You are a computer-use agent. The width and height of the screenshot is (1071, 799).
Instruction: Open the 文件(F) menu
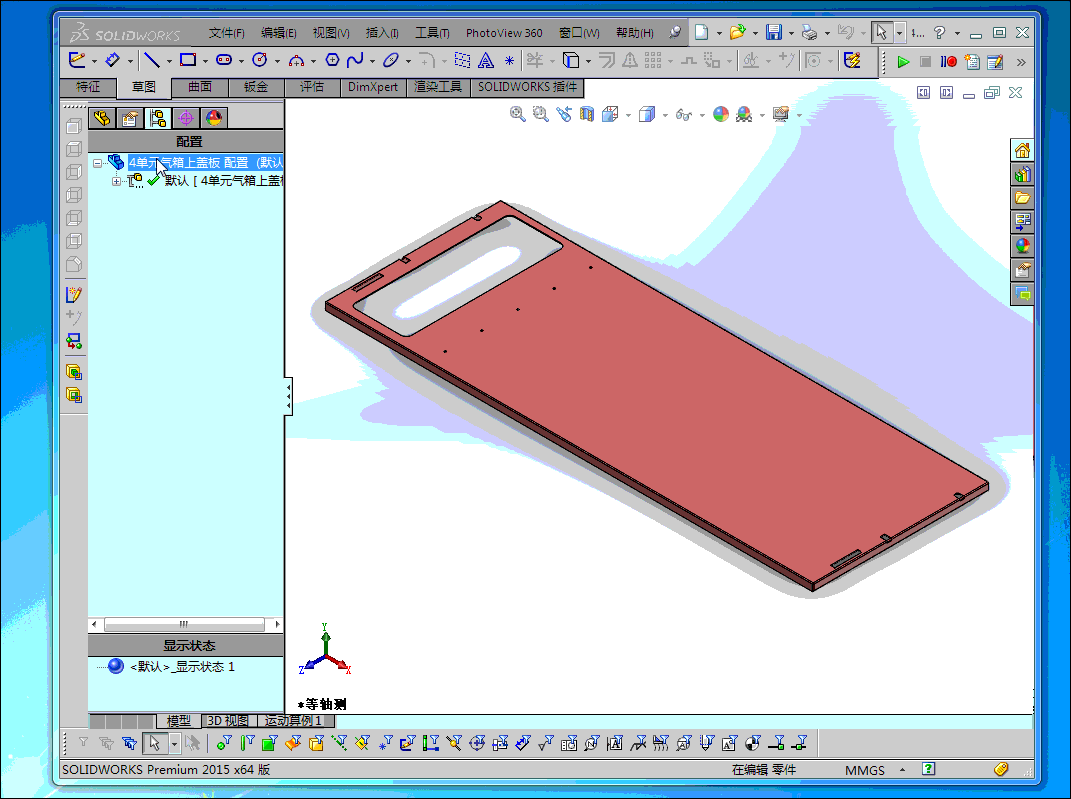click(226, 33)
